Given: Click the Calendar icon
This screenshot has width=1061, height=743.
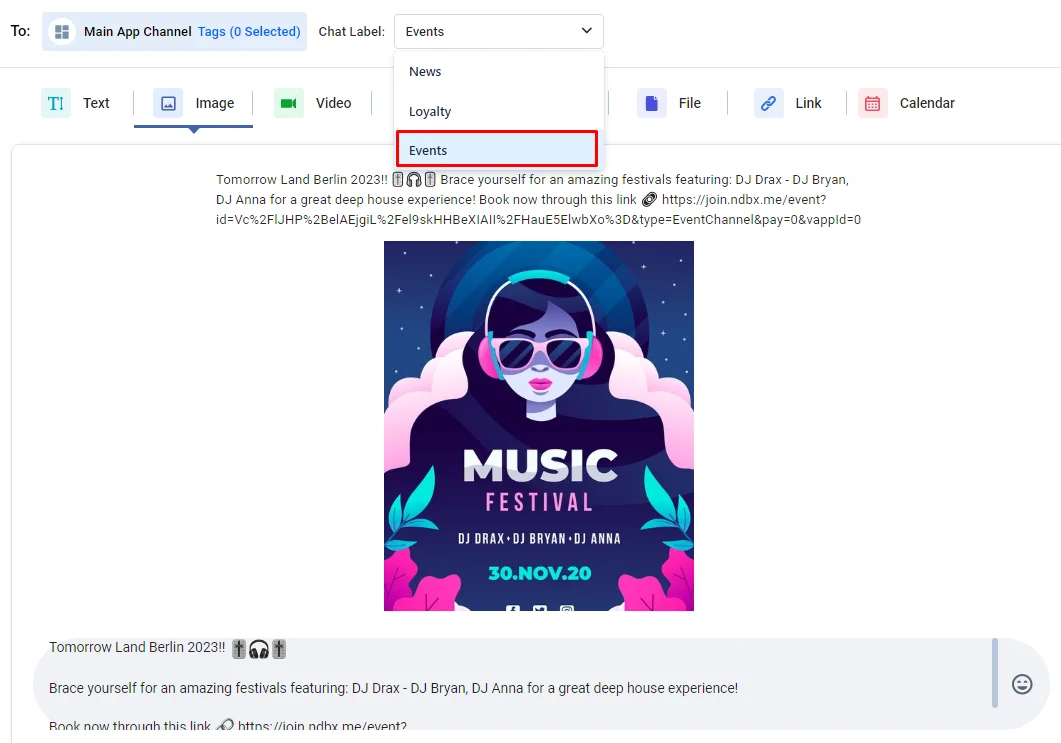Looking at the screenshot, I should [873, 104].
